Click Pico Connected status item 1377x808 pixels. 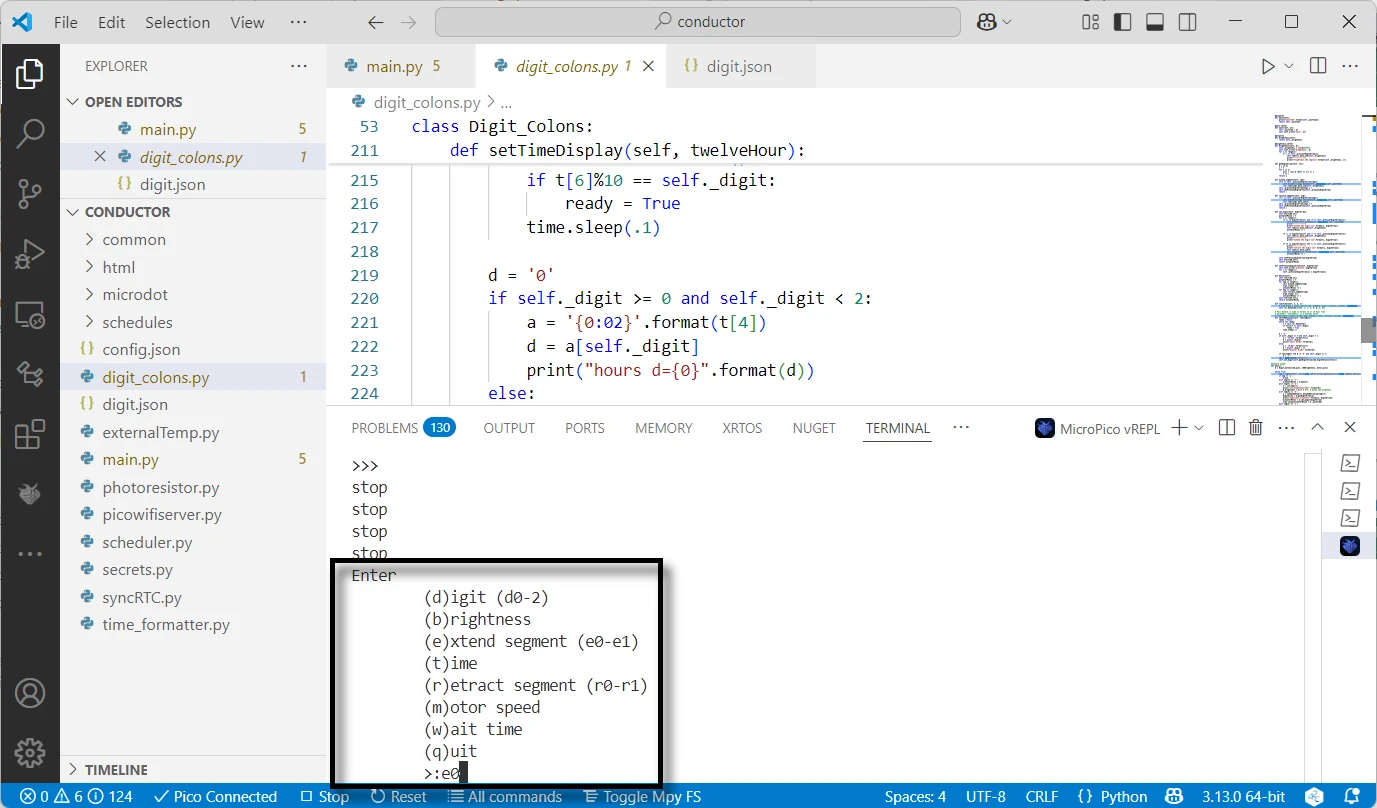point(215,797)
